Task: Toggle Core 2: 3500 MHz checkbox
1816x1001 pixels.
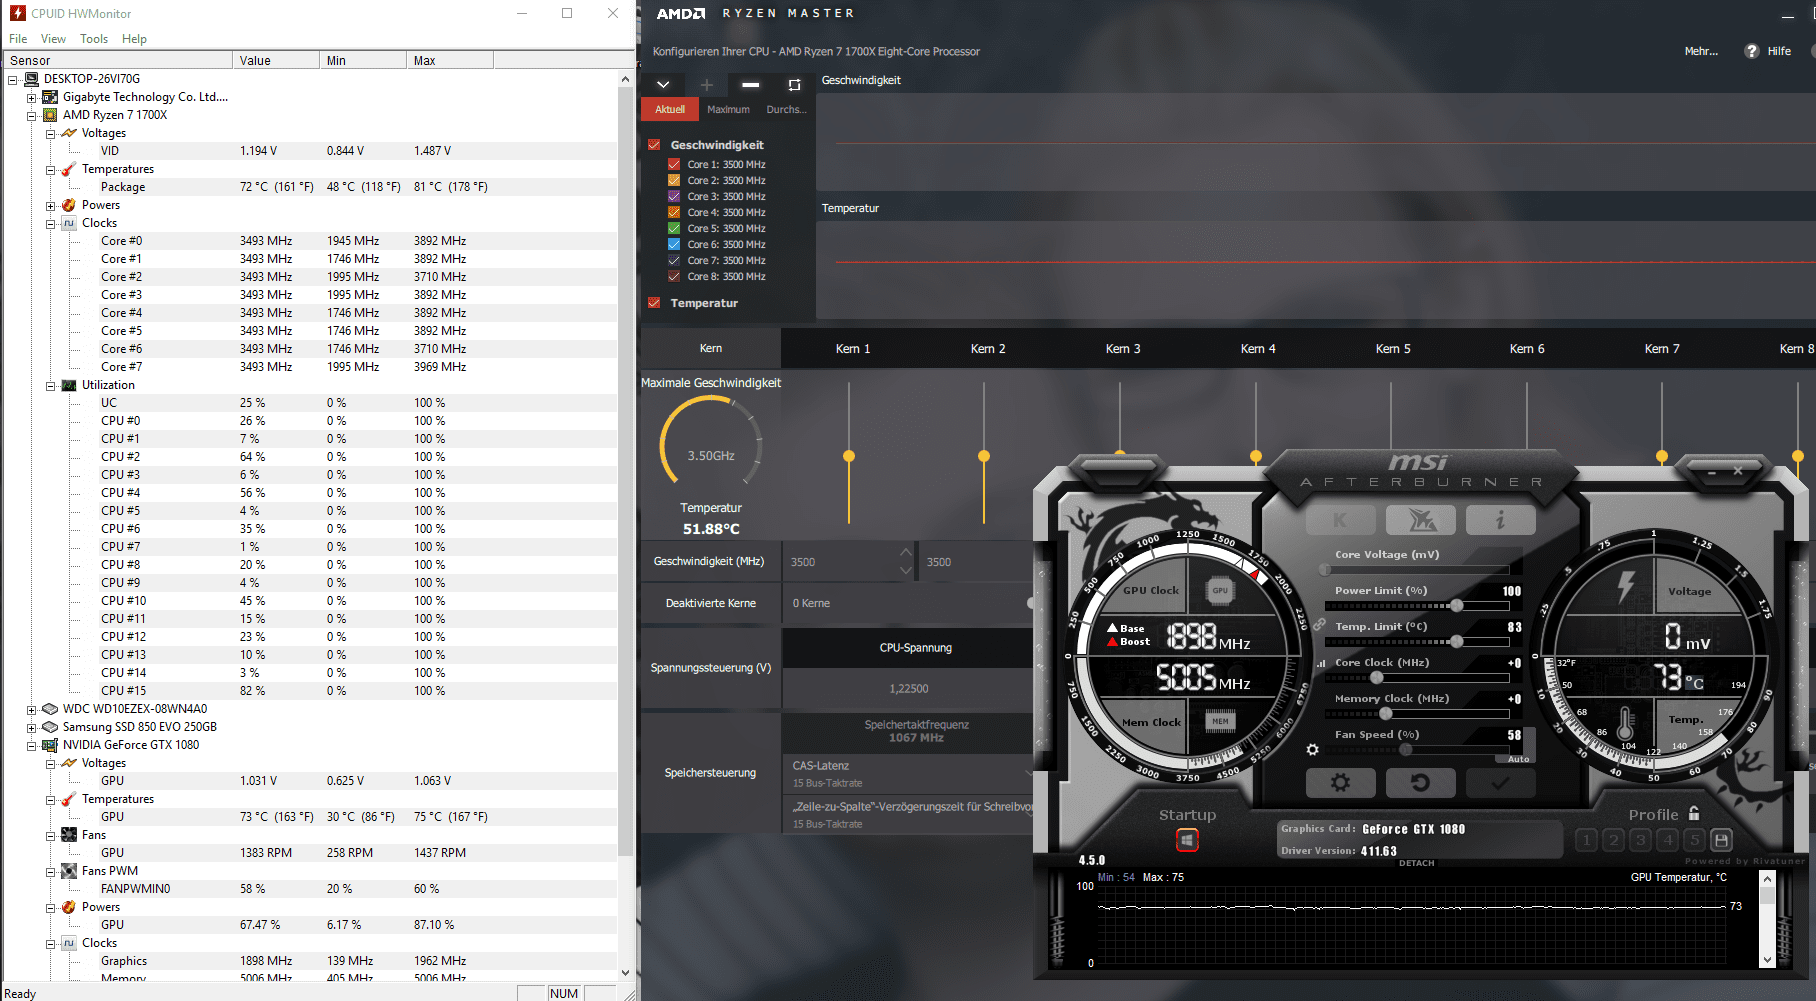Action: point(674,181)
